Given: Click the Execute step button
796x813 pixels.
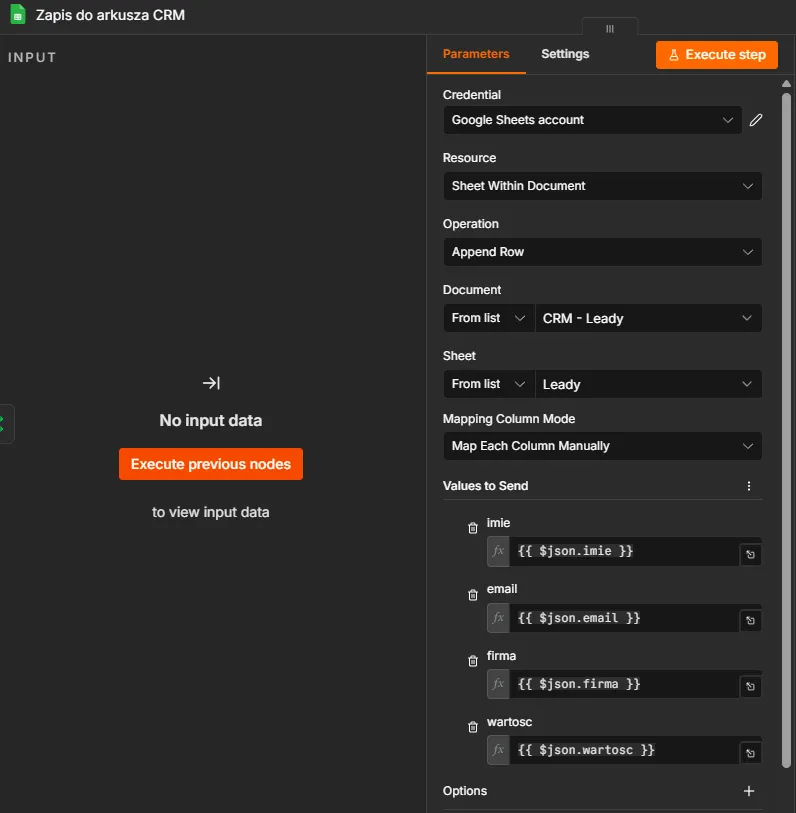Looking at the screenshot, I should pos(716,55).
